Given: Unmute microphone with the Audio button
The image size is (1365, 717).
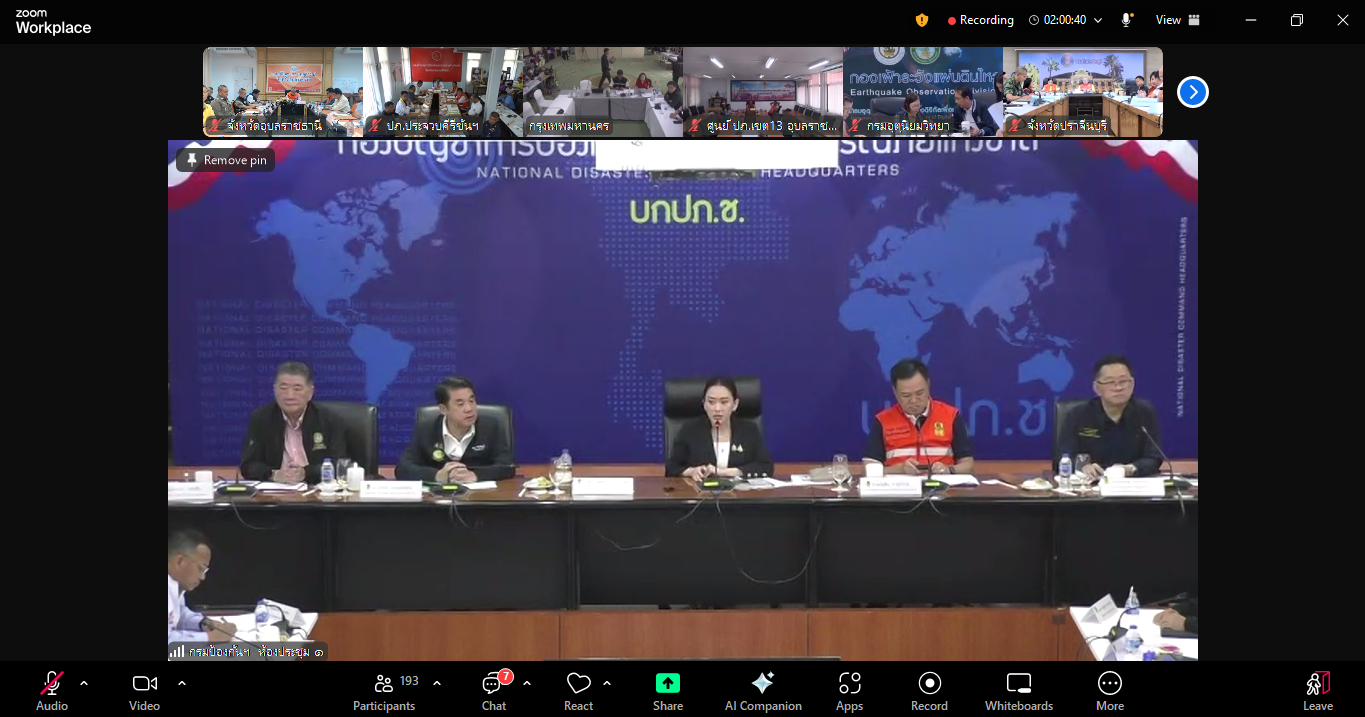Looking at the screenshot, I should click(52, 689).
